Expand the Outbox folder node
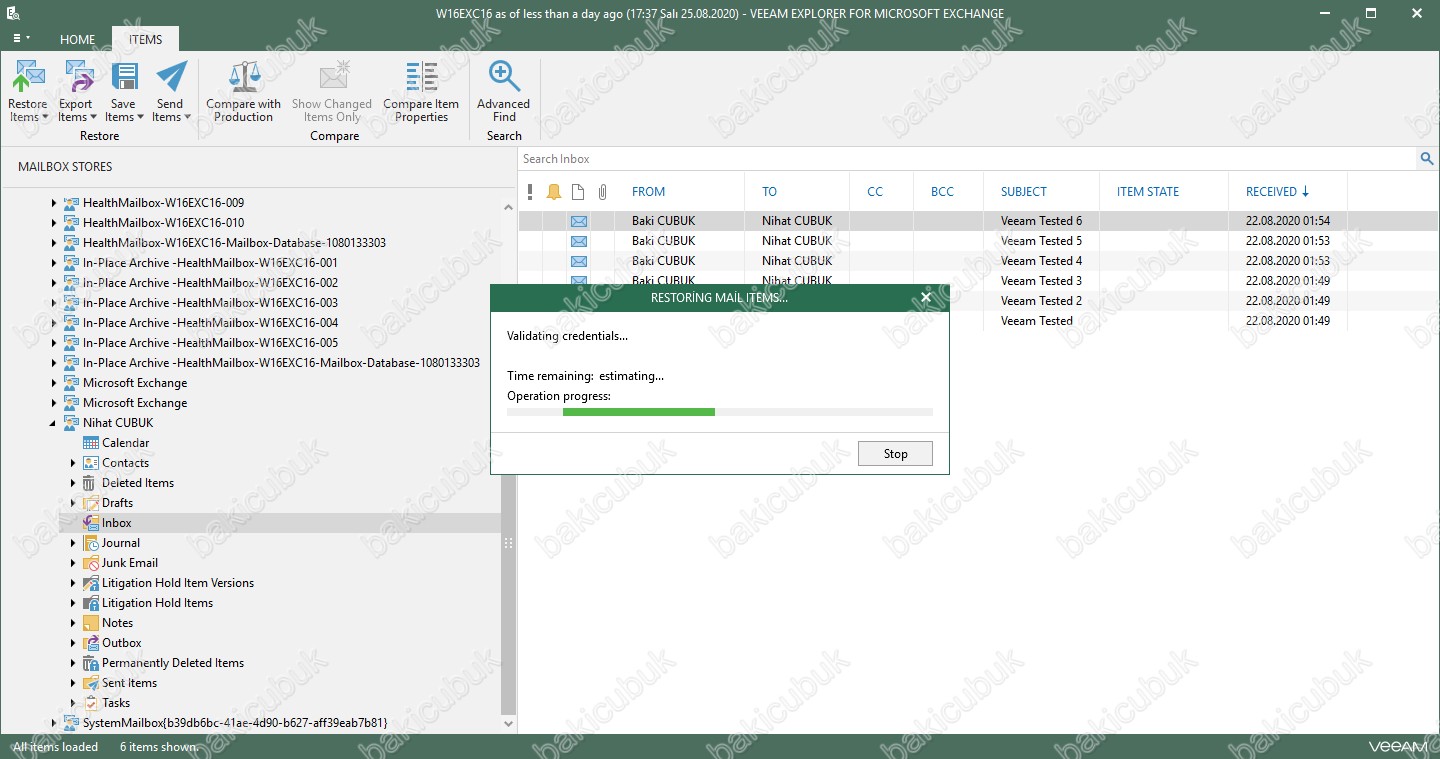Image resolution: width=1440 pixels, height=759 pixels. pyautogui.click(x=73, y=643)
